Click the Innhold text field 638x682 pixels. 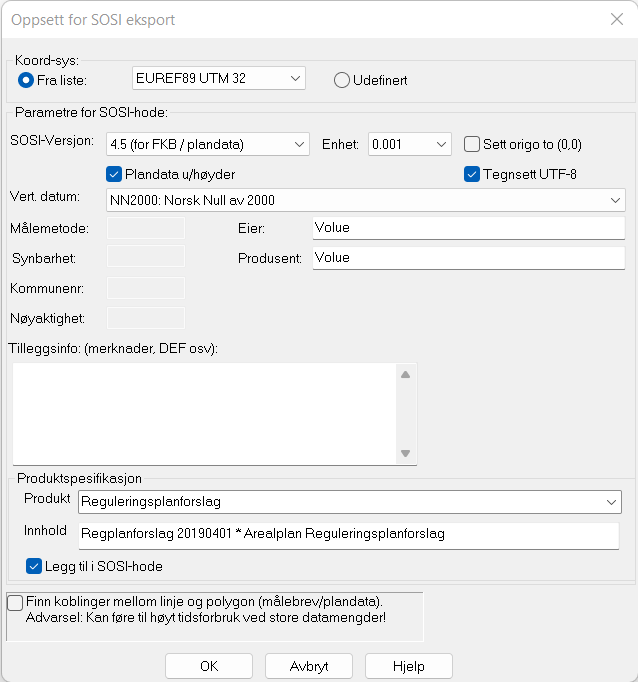coord(348,534)
